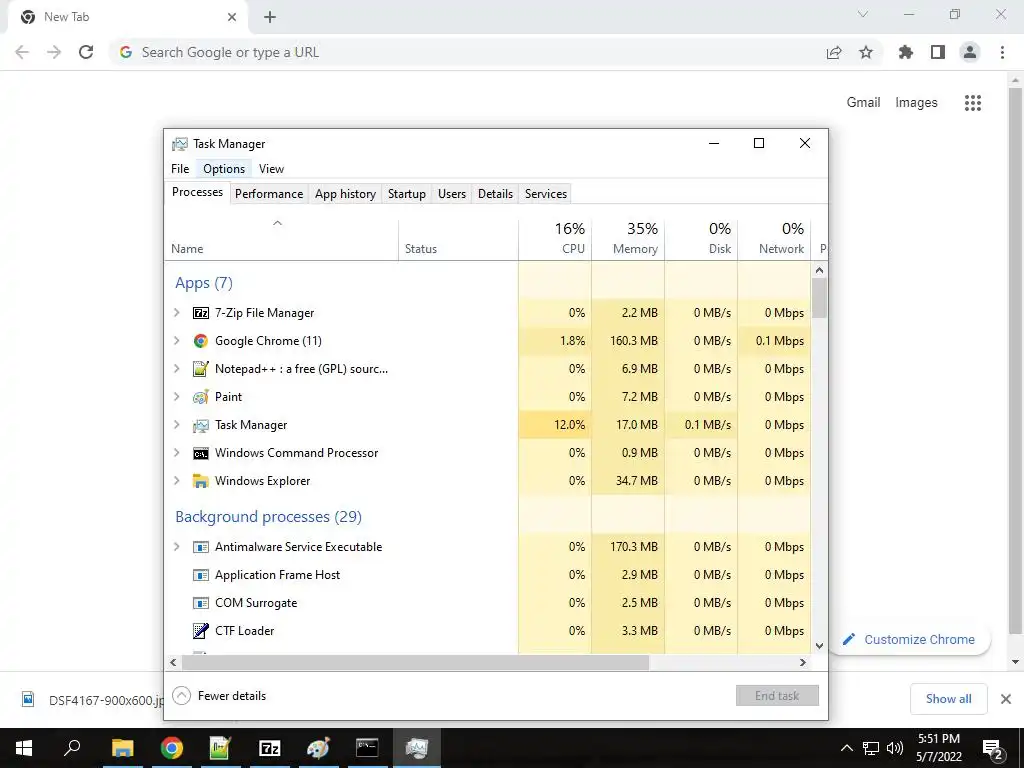Click the Paint process icon in Task Manager
Viewport: 1024px width, 768px height.
click(200, 397)
